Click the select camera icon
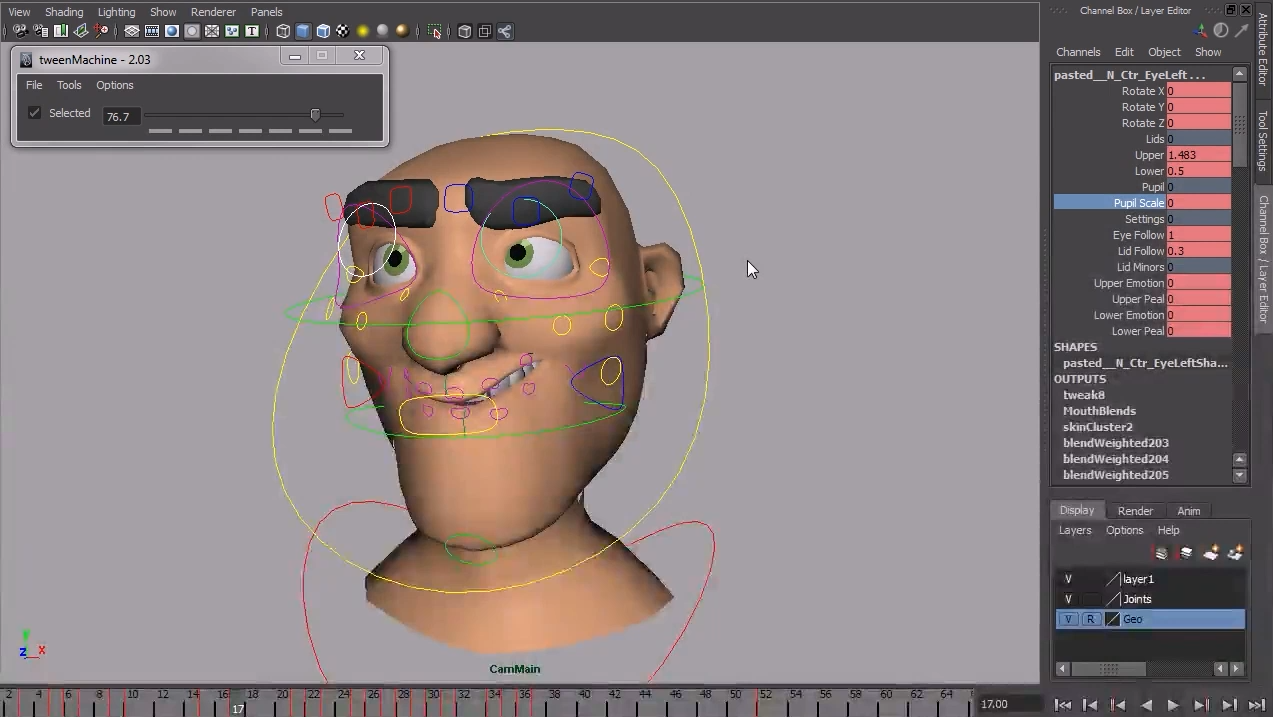1273x717 pixels. coord(20,31)
